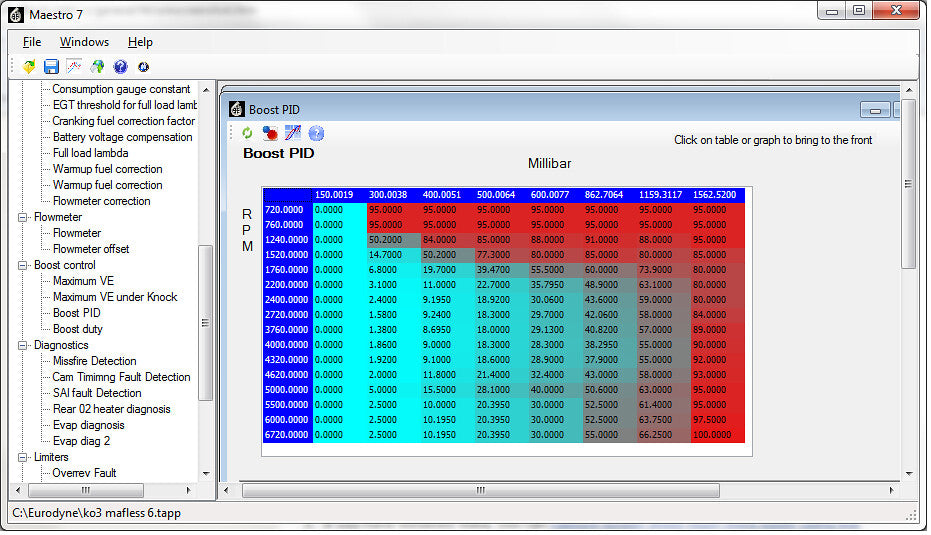
Task: Select Maximum VE under Knock item
Action: [115, 297]
